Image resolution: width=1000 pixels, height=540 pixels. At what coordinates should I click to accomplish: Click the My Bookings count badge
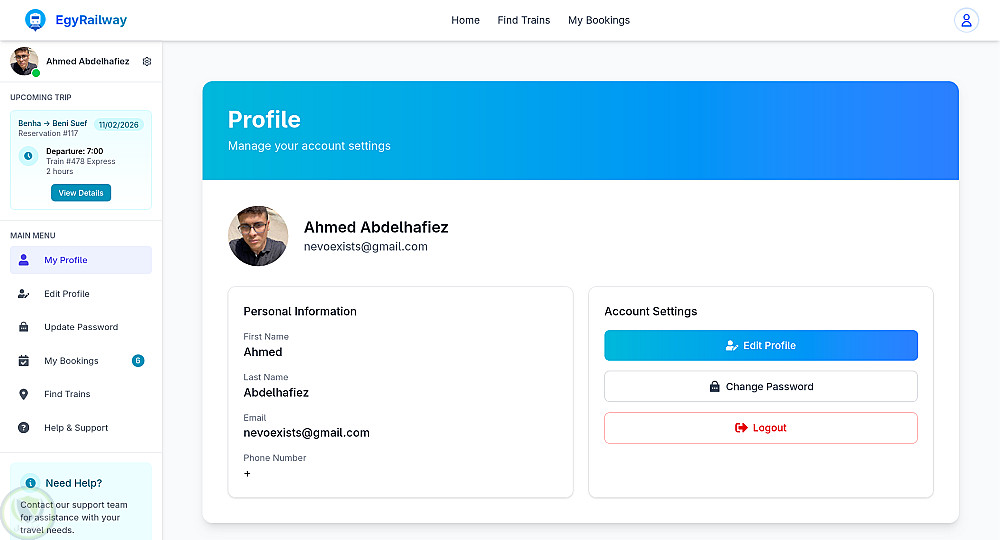click(x=138, y=361)
